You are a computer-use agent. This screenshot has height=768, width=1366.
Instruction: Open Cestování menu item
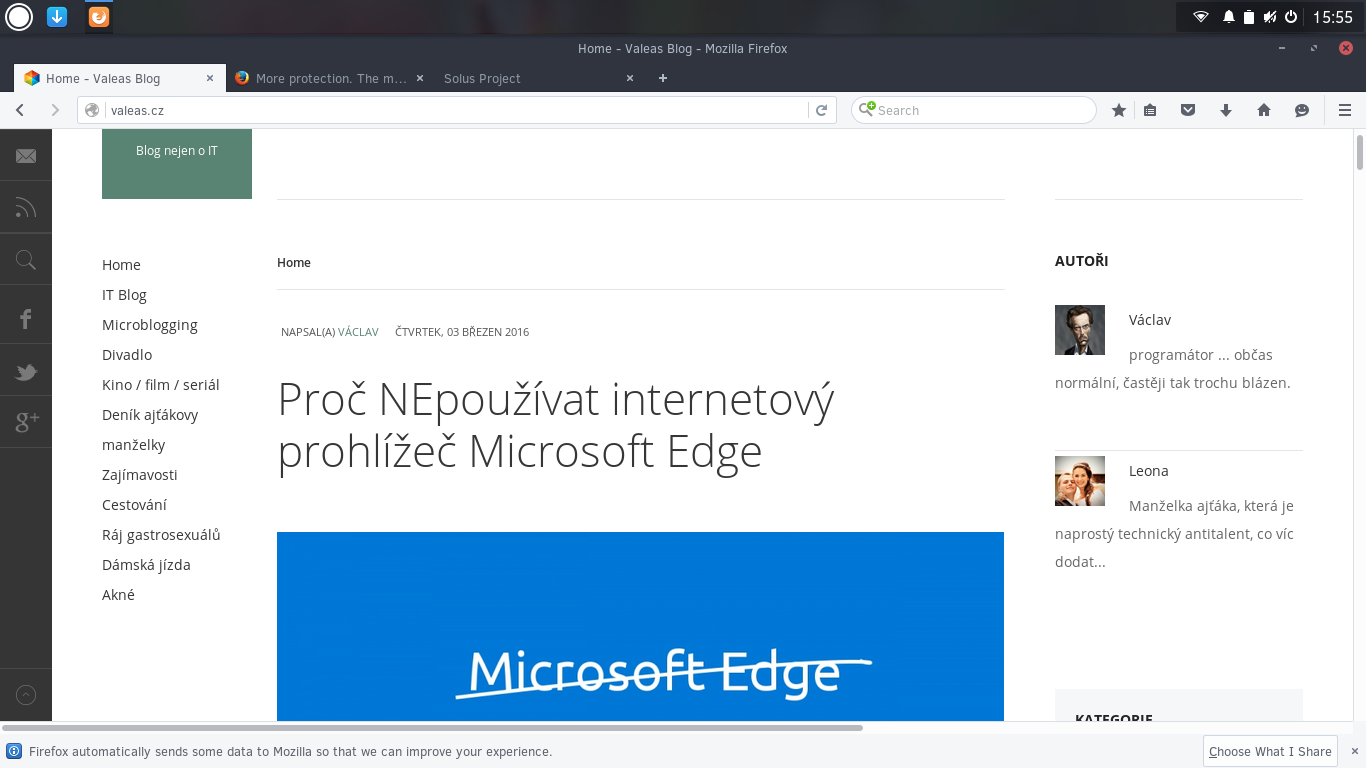click(134, 505)
